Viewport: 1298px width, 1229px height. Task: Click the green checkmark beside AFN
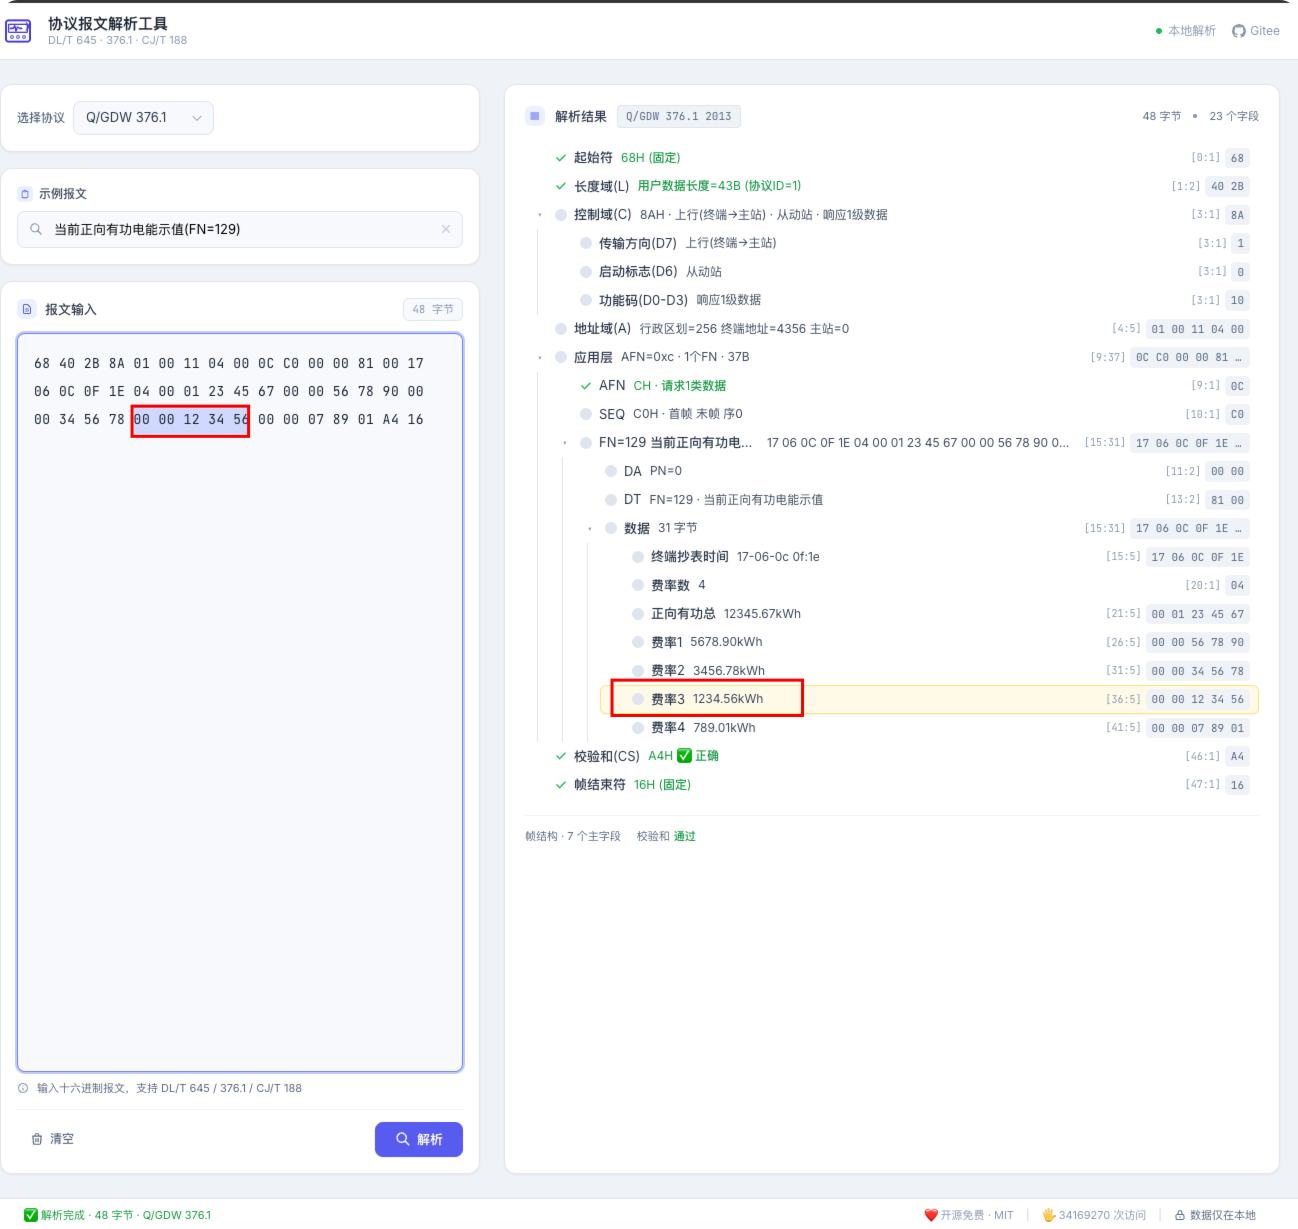click(x=586, y=386)
